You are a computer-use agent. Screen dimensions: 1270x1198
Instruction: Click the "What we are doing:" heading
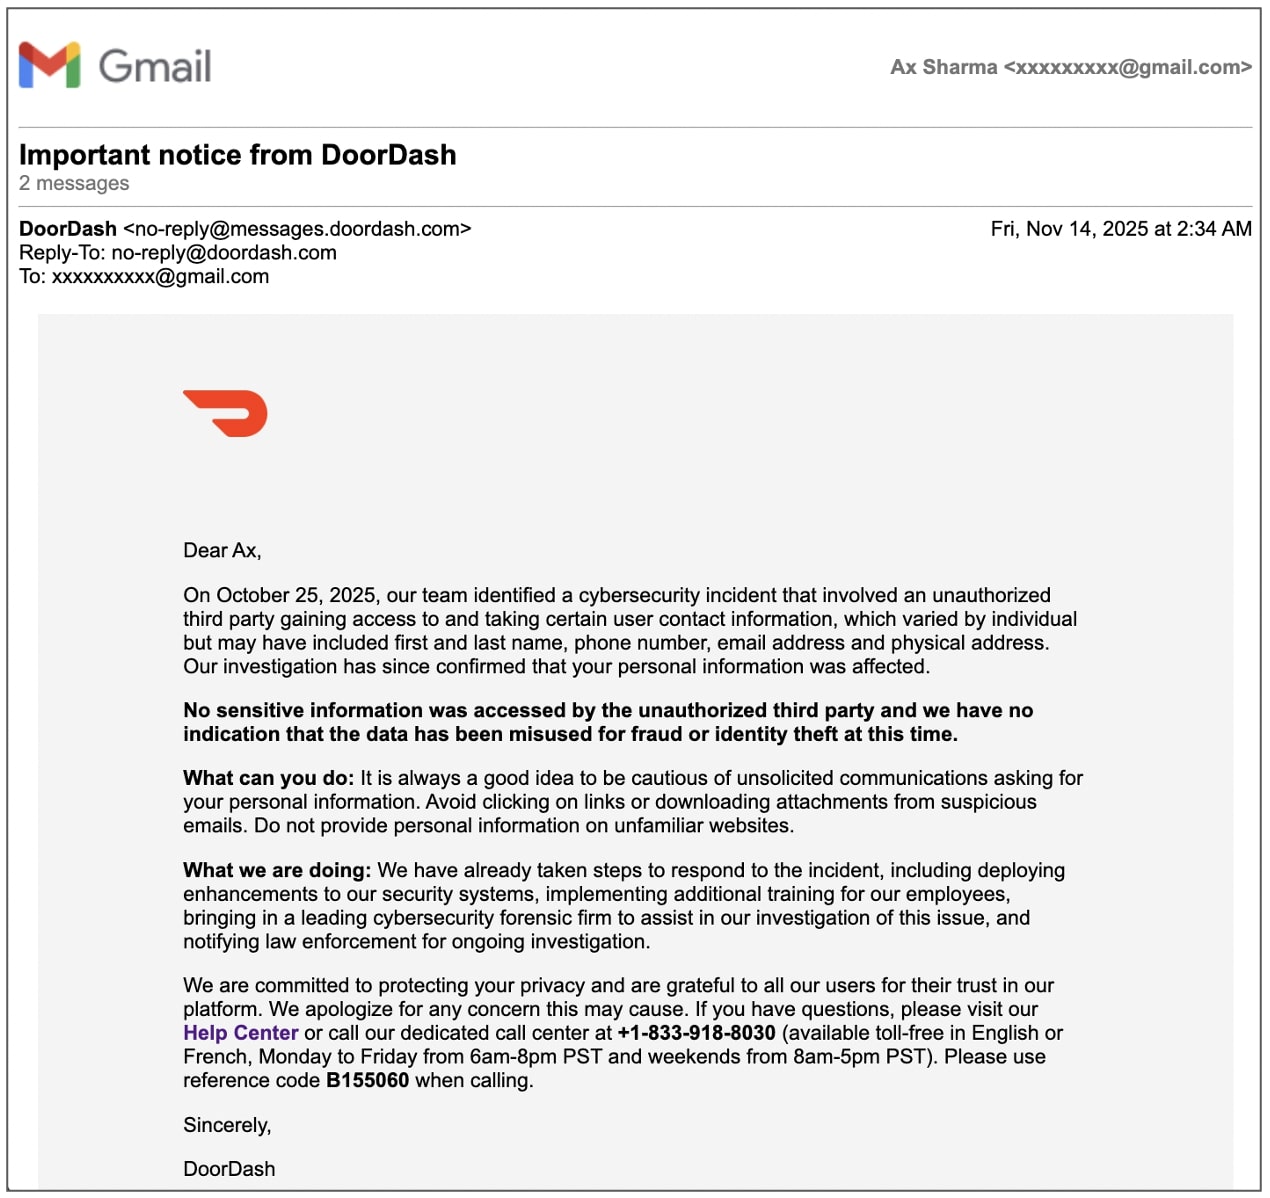point(277,870)
